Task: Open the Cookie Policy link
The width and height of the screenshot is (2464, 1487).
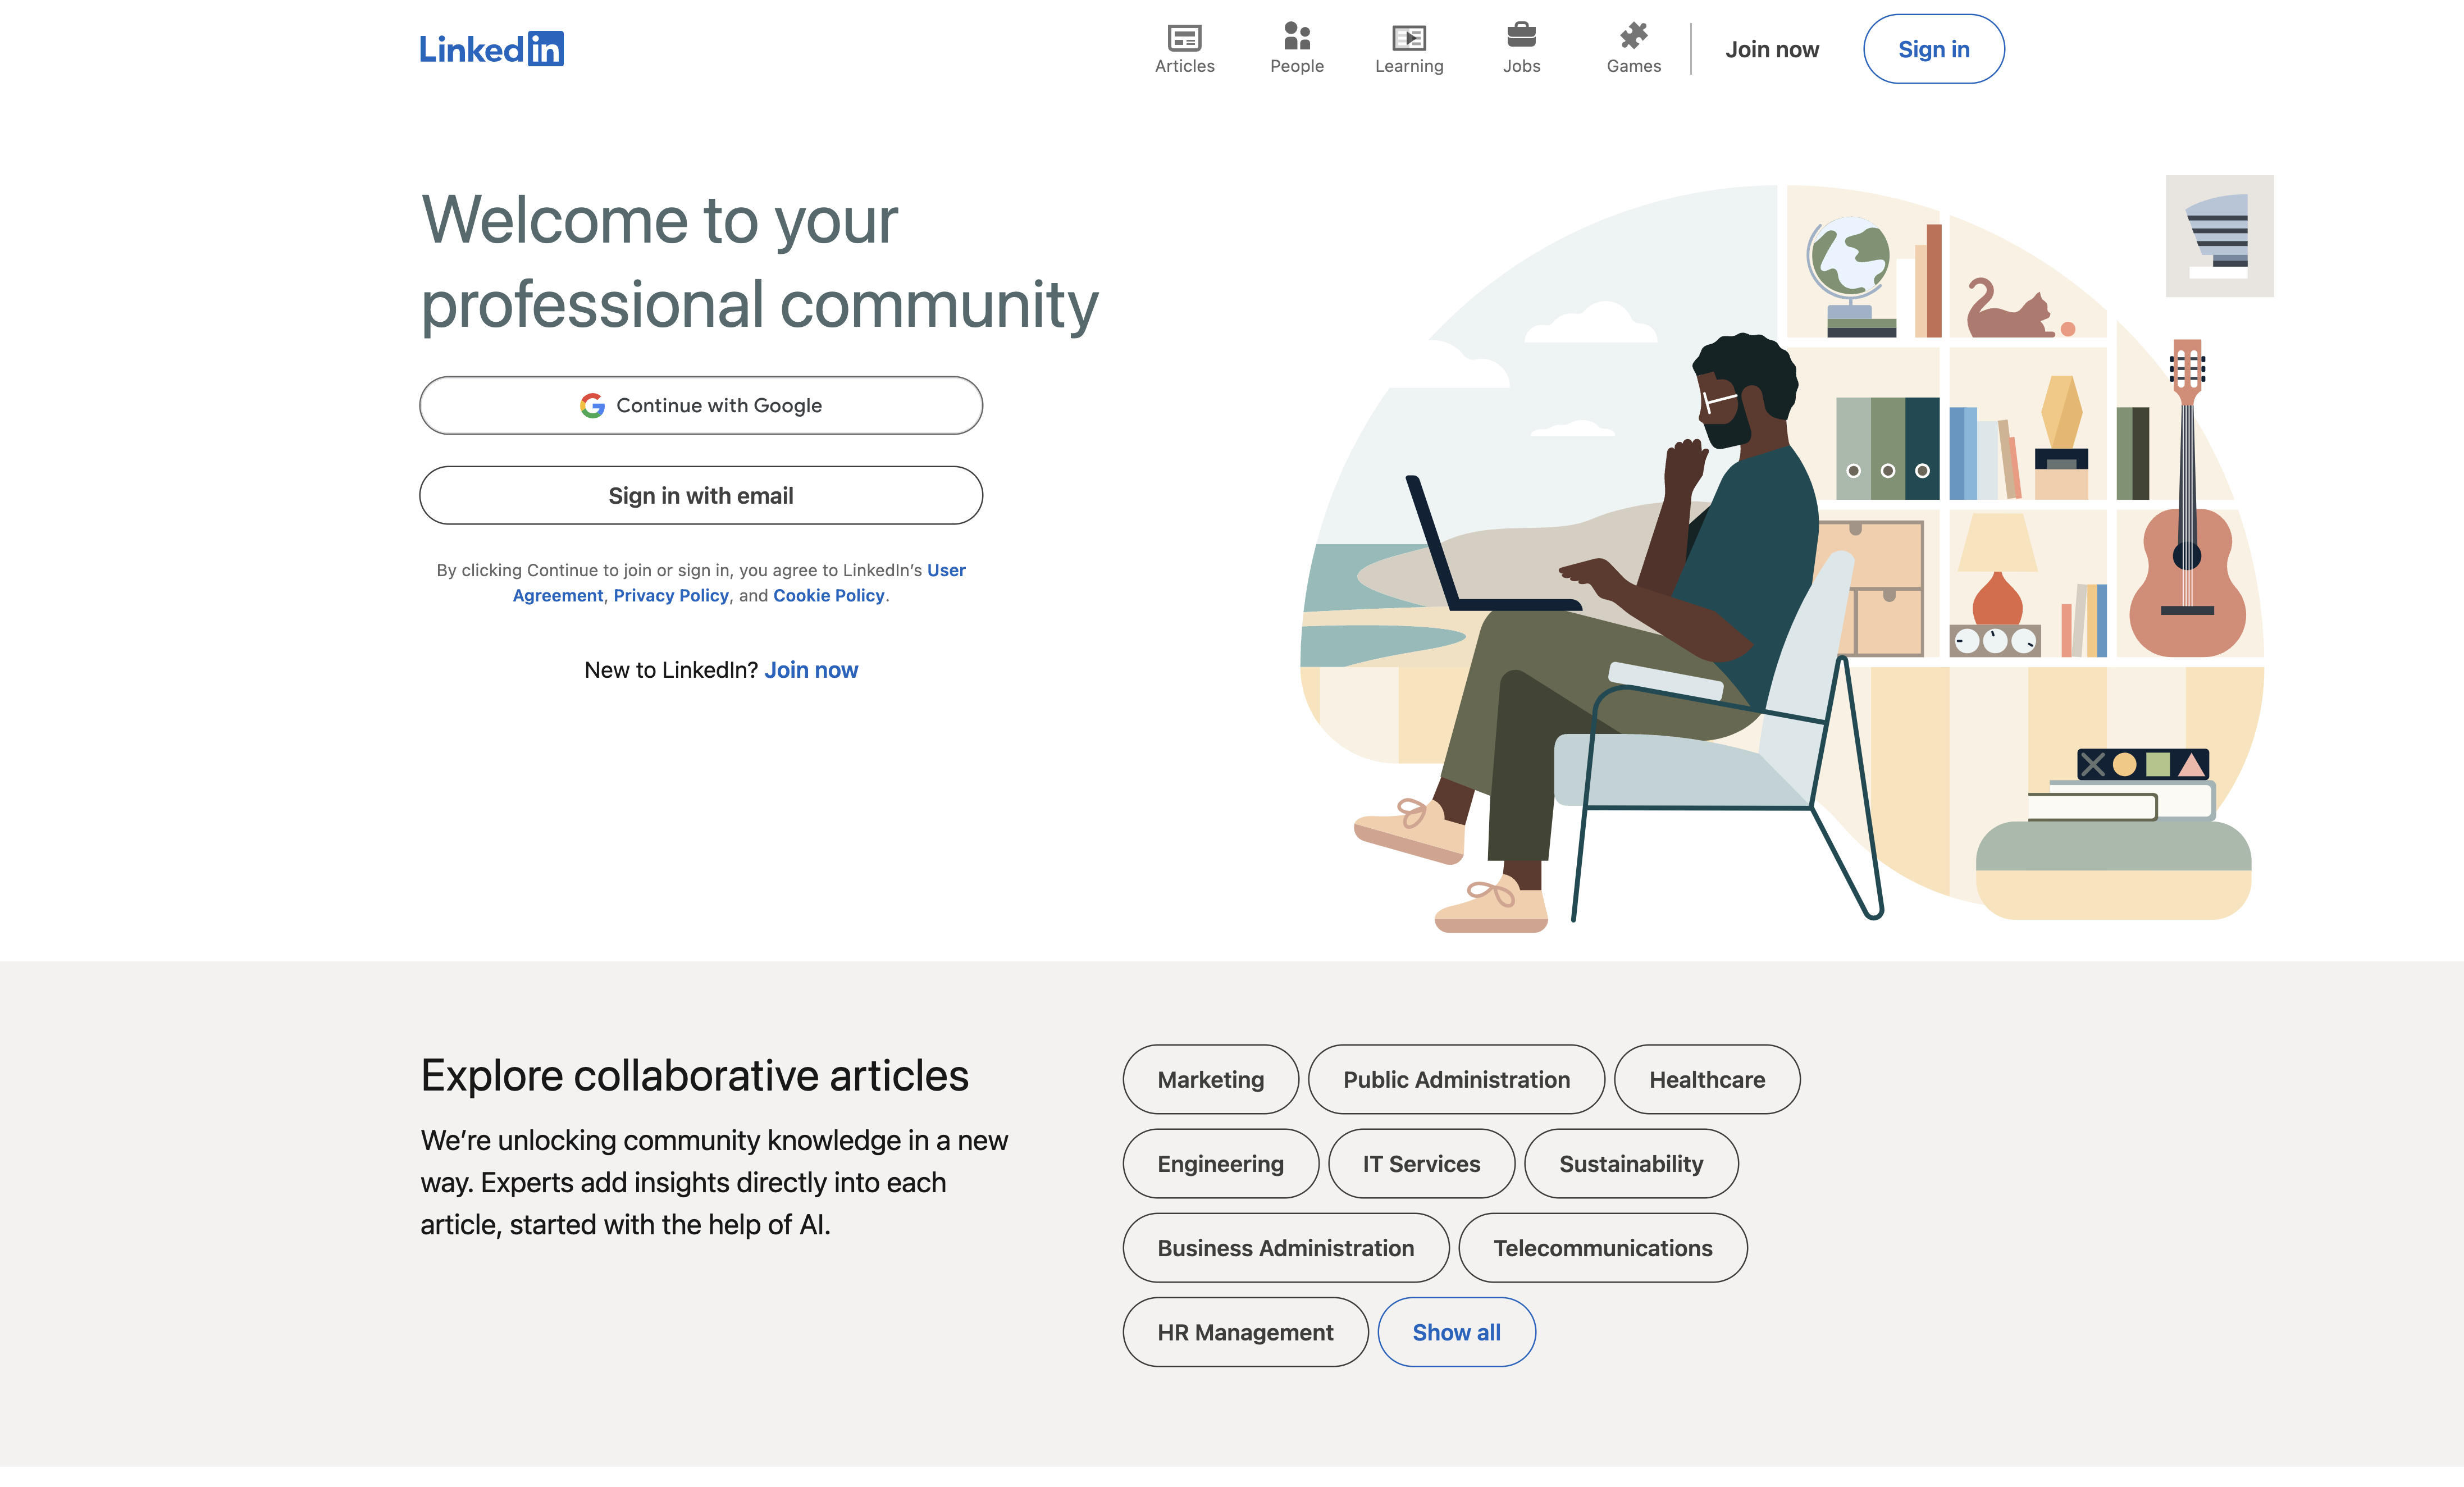Action: point(828,595)
